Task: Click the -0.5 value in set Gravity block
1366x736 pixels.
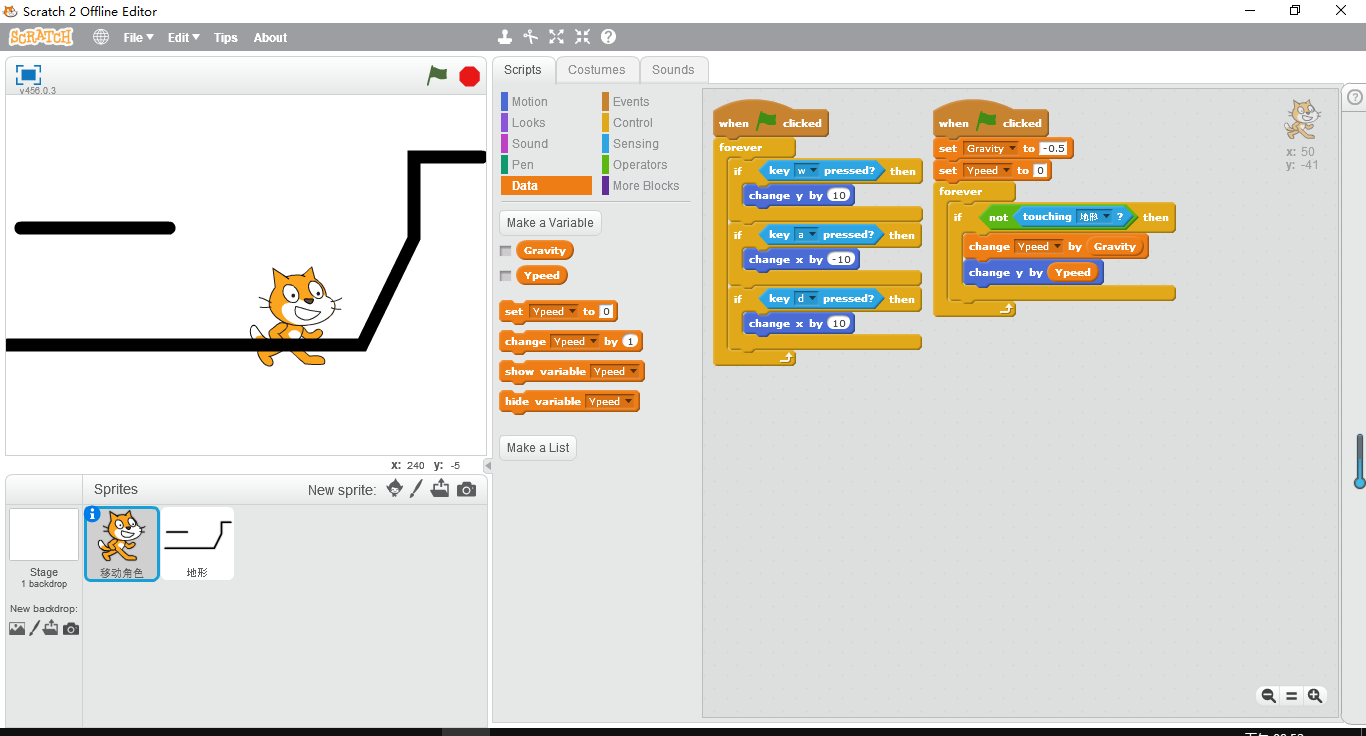Action: (1054, 149)
